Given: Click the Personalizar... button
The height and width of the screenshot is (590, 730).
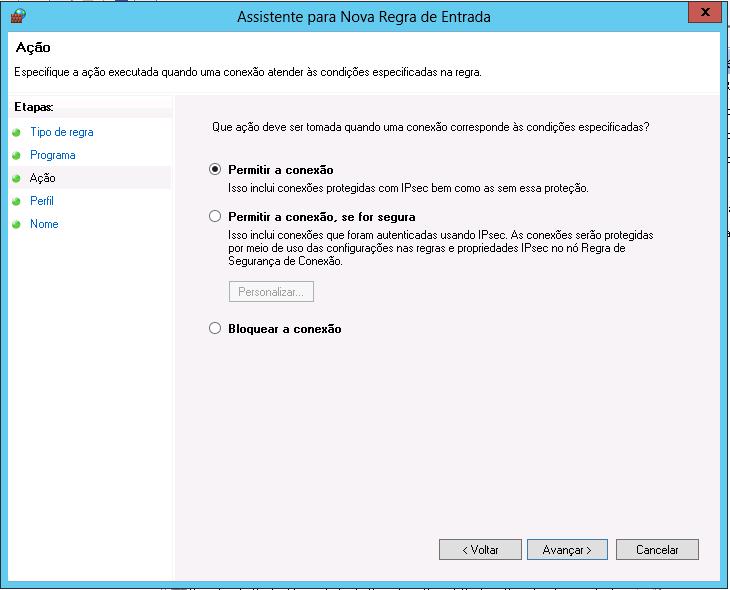Looking at the screenshot, I should pos(272,292).
